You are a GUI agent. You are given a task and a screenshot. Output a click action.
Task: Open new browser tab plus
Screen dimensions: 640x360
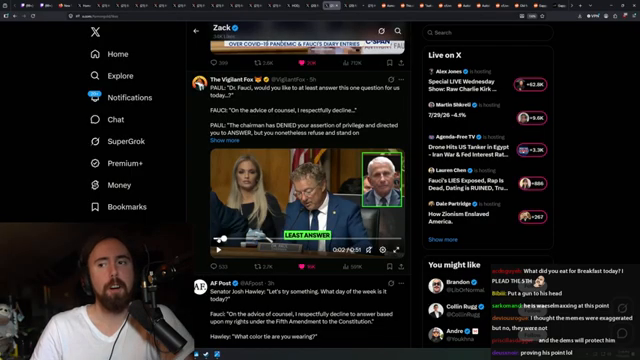pyautogui.click(x=580, y=6)
